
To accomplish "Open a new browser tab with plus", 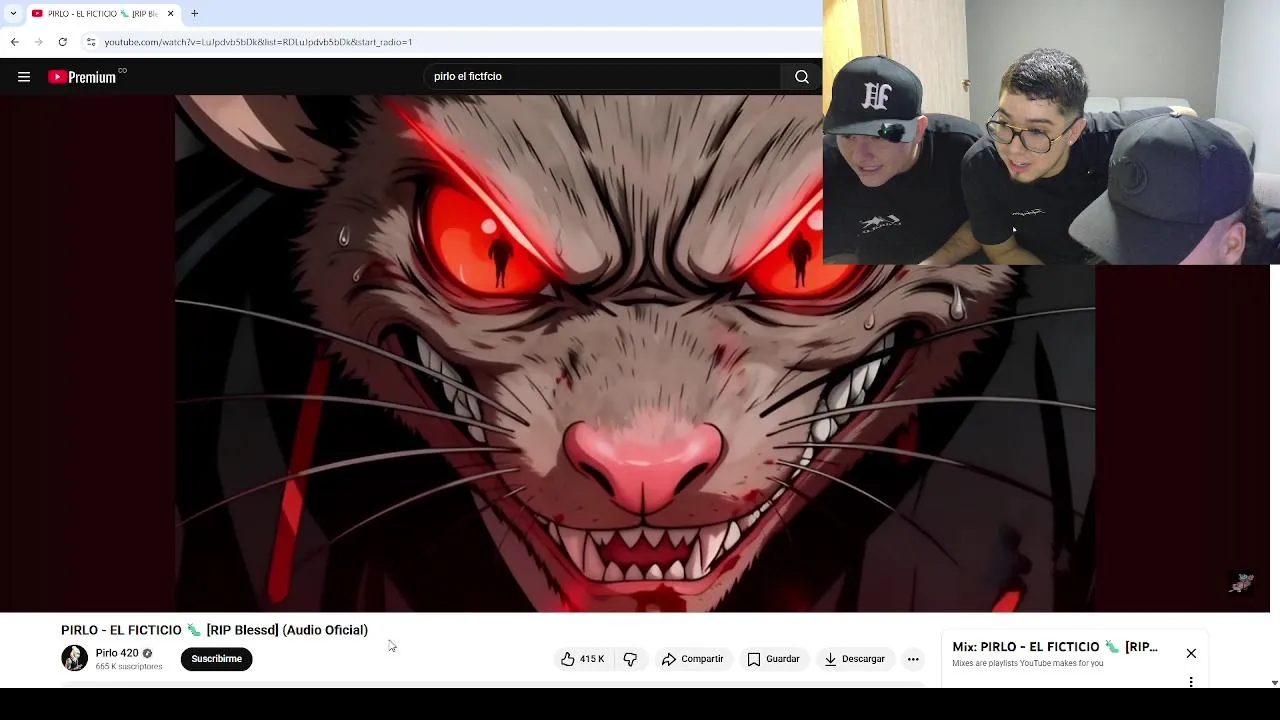I will pos(195,14).
